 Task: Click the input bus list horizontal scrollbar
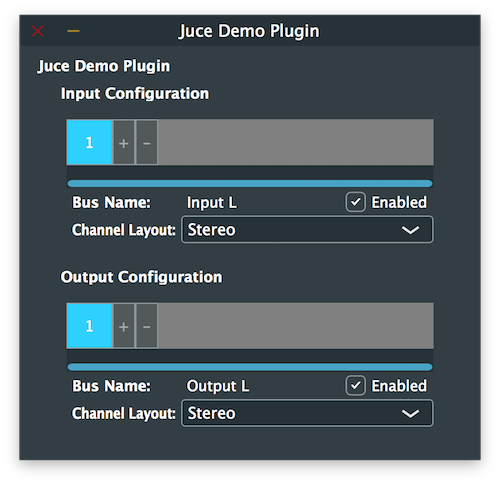tap(250, 184)
